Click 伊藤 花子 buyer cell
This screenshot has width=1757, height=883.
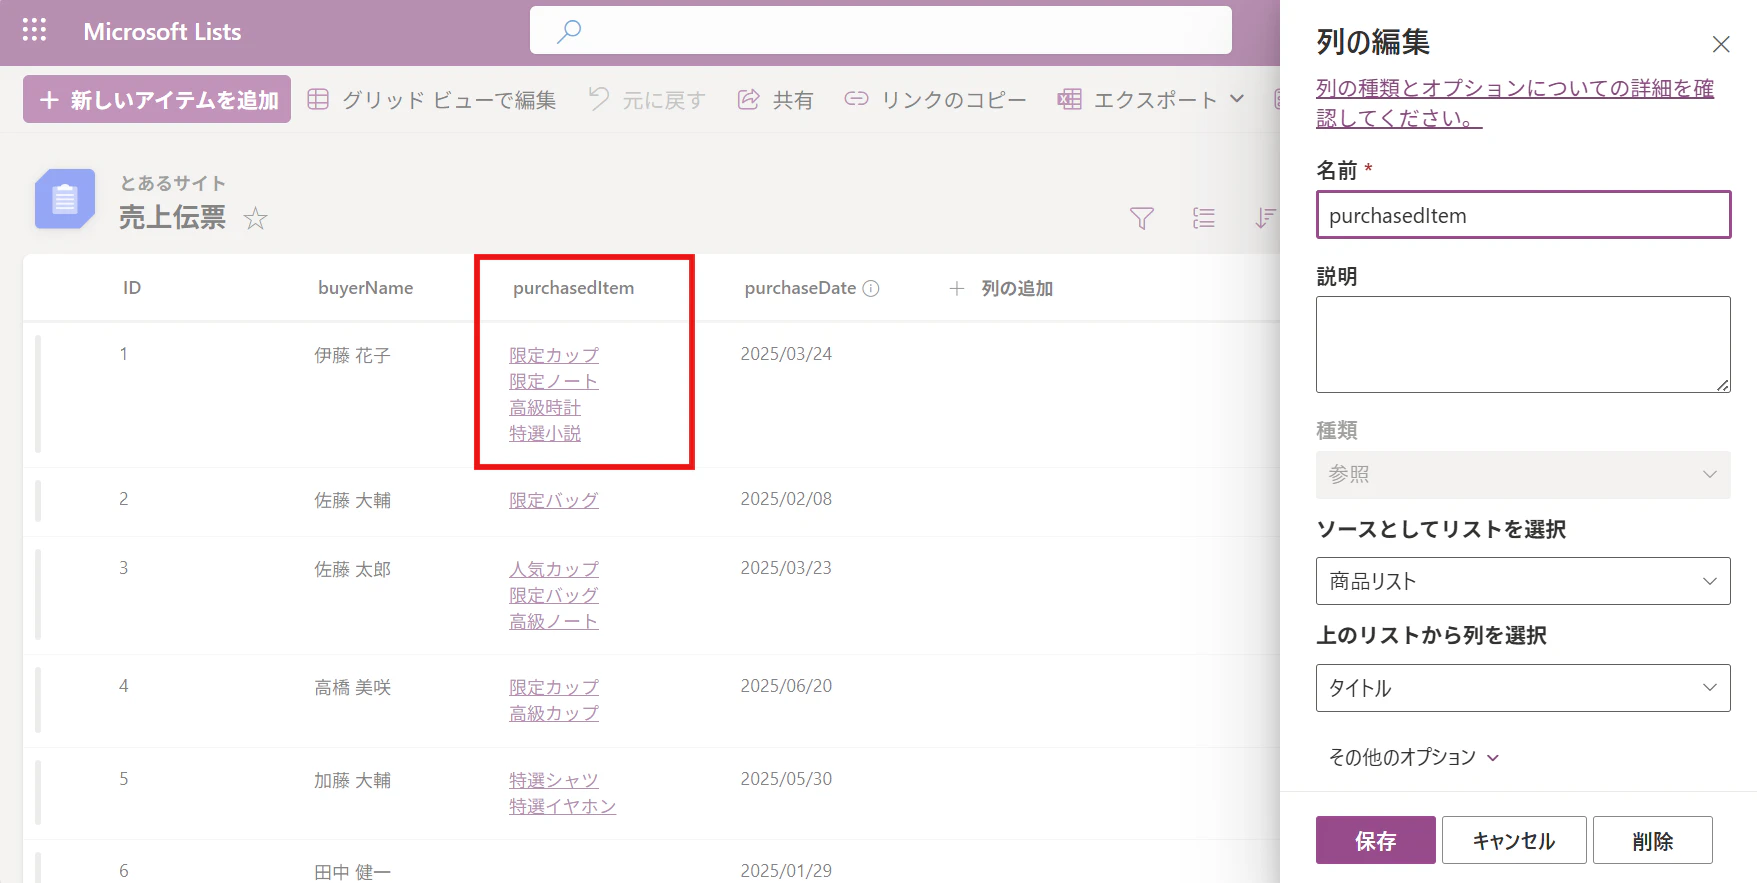click(352, 355)
